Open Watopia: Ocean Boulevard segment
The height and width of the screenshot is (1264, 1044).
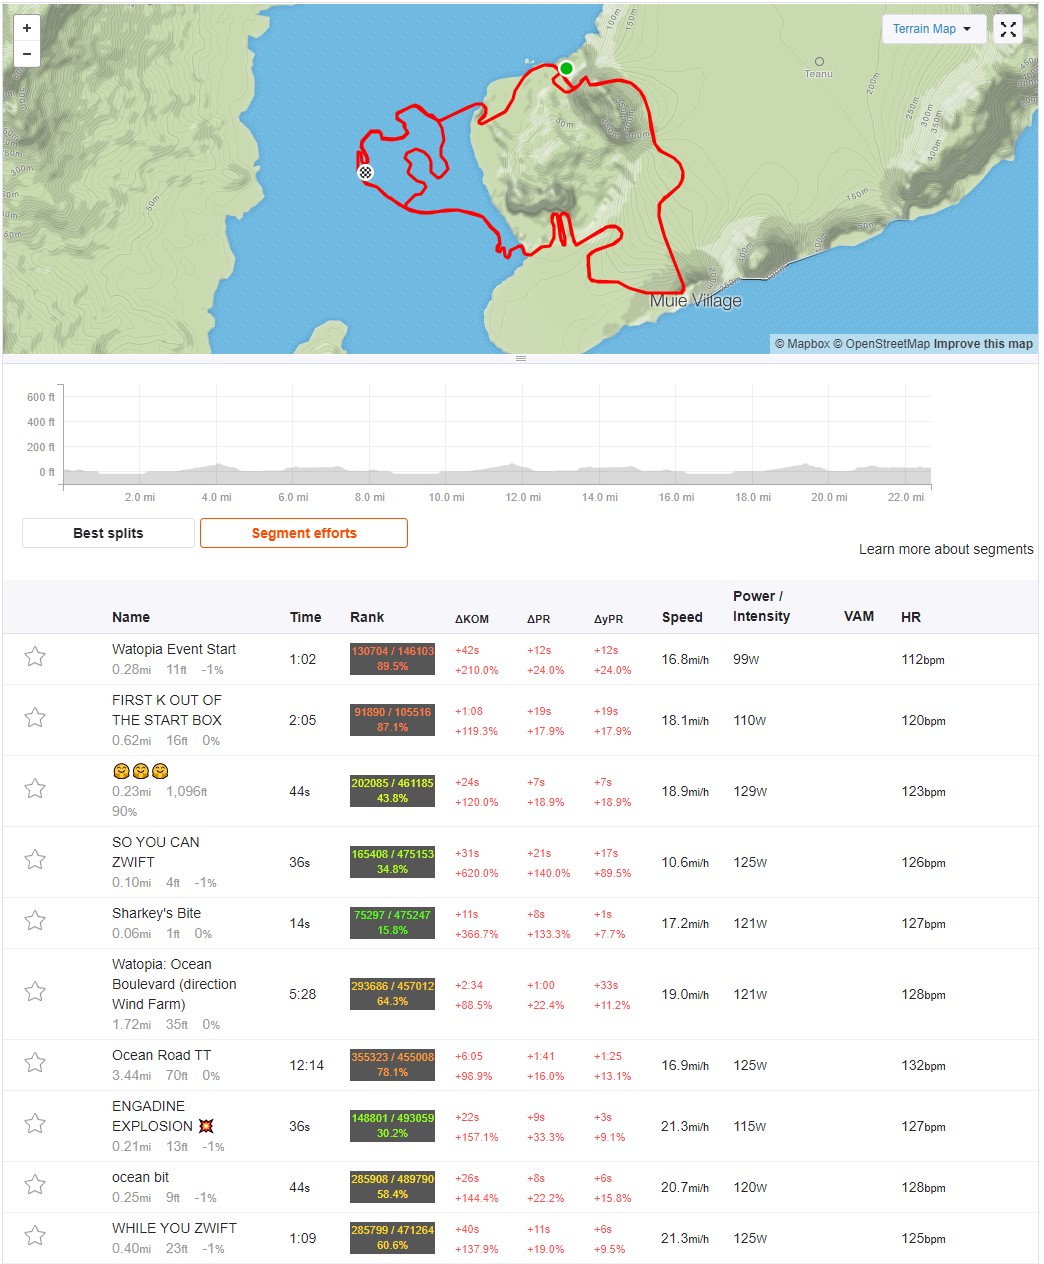click(x=174, y=984)
